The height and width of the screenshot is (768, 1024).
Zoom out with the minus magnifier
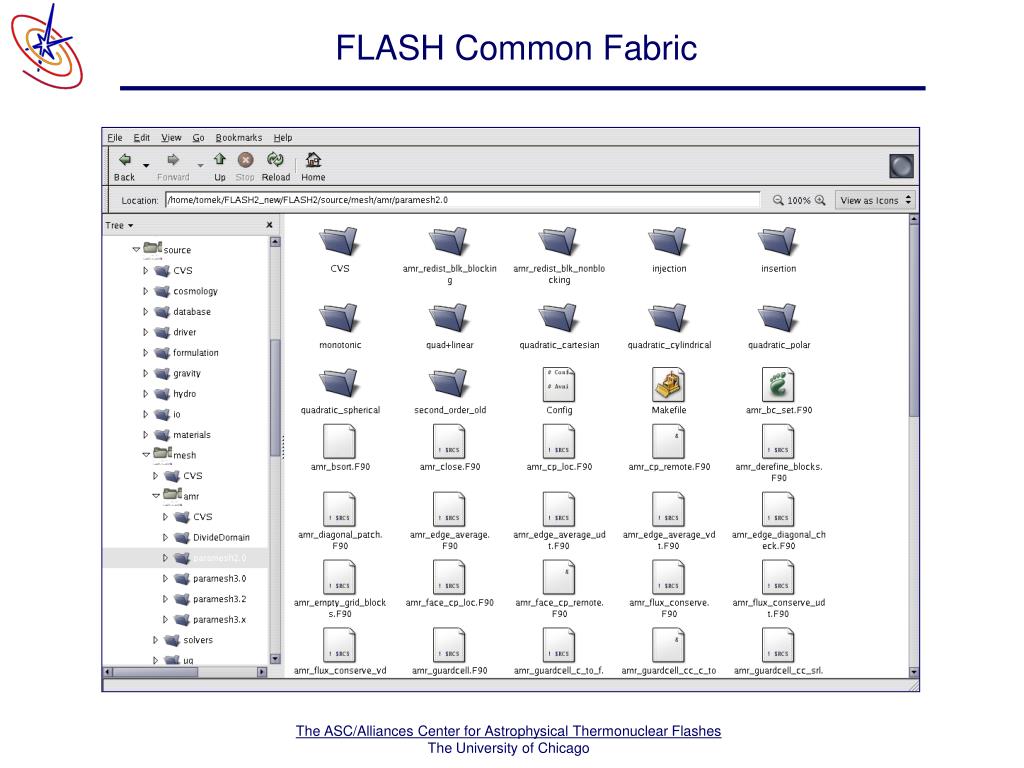(778, 200)
